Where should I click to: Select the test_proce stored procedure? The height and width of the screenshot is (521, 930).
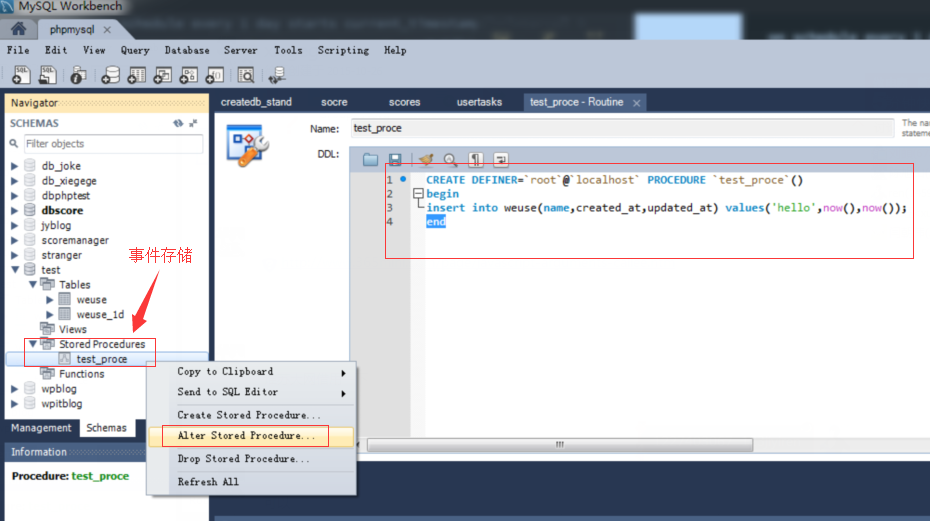(101, 359)
